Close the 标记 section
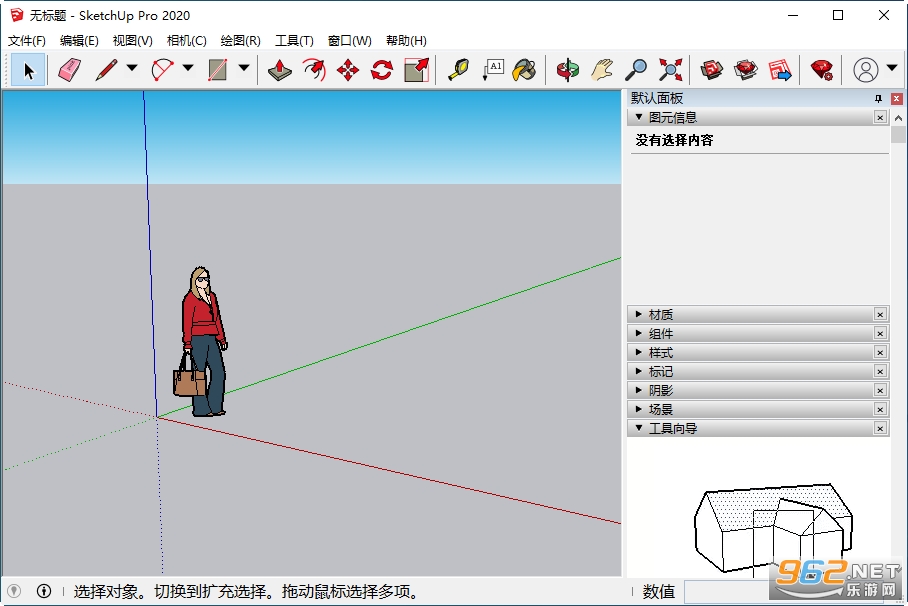The height and width of the screenshot is (606, 908). pyautogui.click(x=880, y=371)
